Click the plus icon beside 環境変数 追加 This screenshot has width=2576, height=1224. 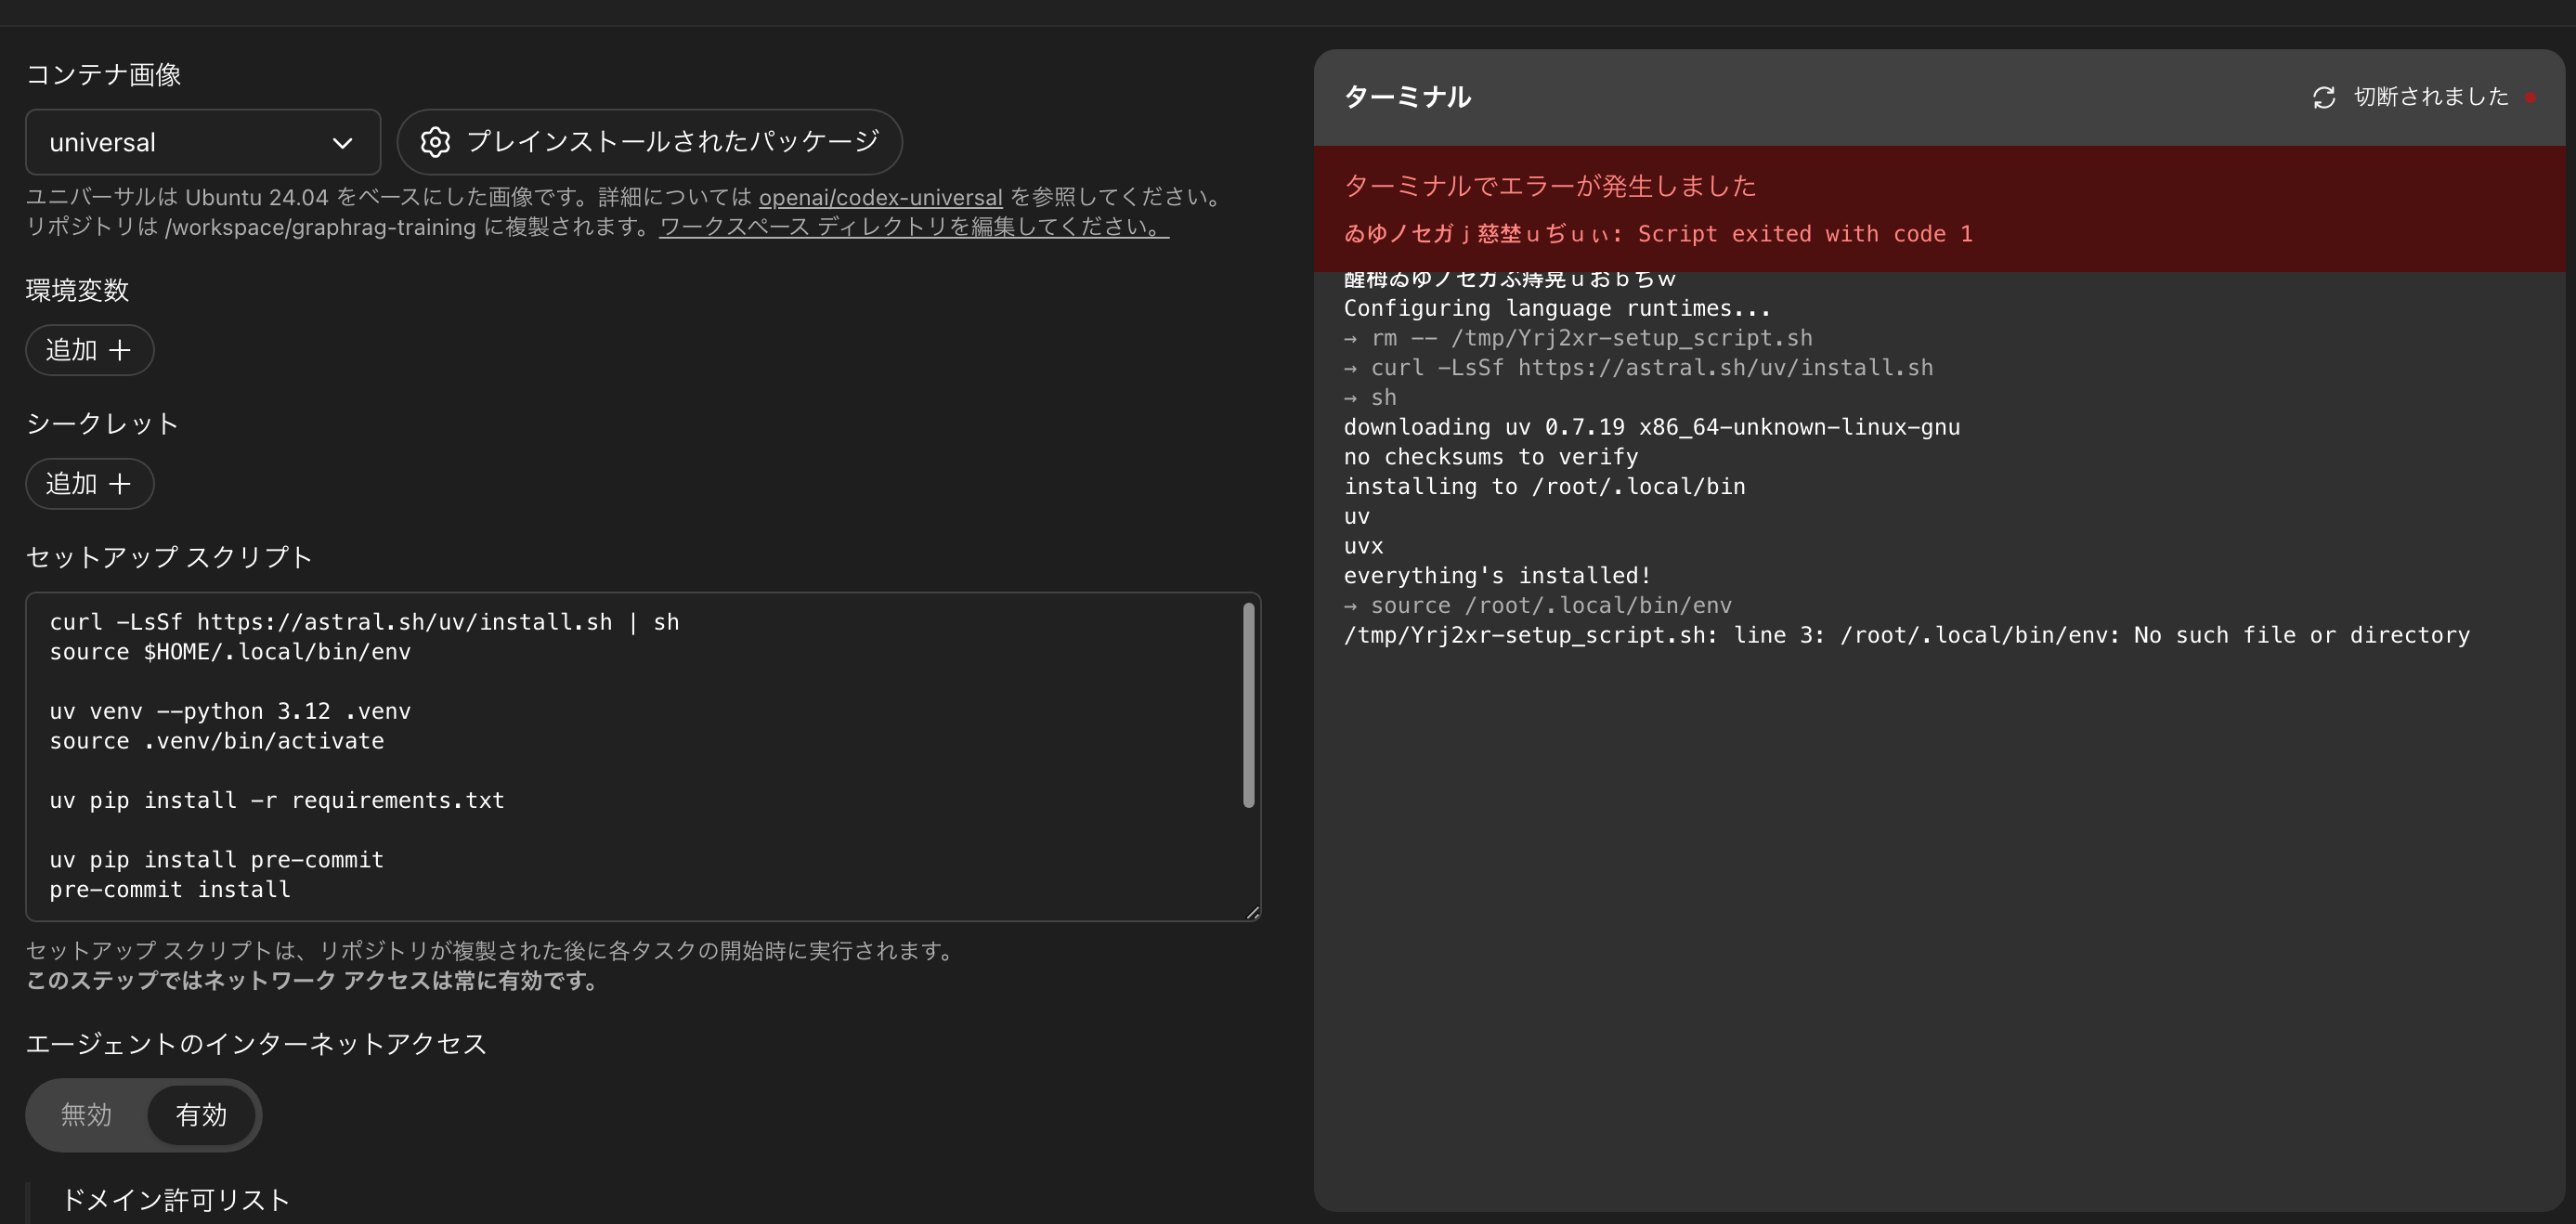(121, 350)
